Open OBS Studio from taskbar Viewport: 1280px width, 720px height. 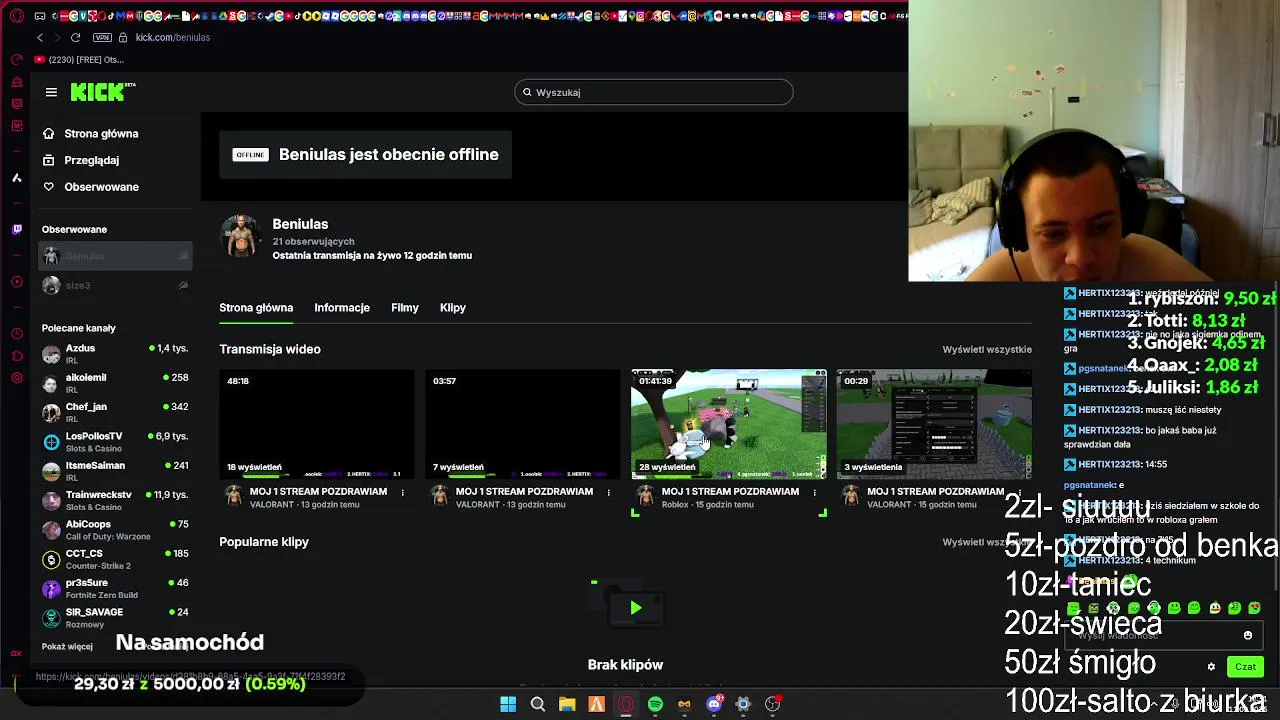[773, 704]
